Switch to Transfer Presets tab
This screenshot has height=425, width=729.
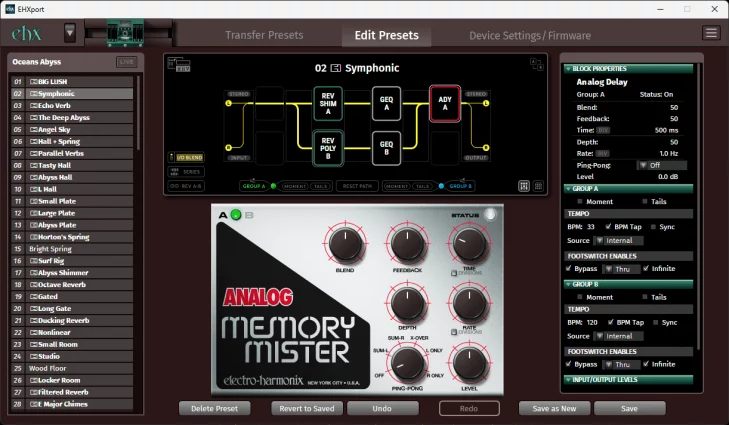click(x=264, y=35)
